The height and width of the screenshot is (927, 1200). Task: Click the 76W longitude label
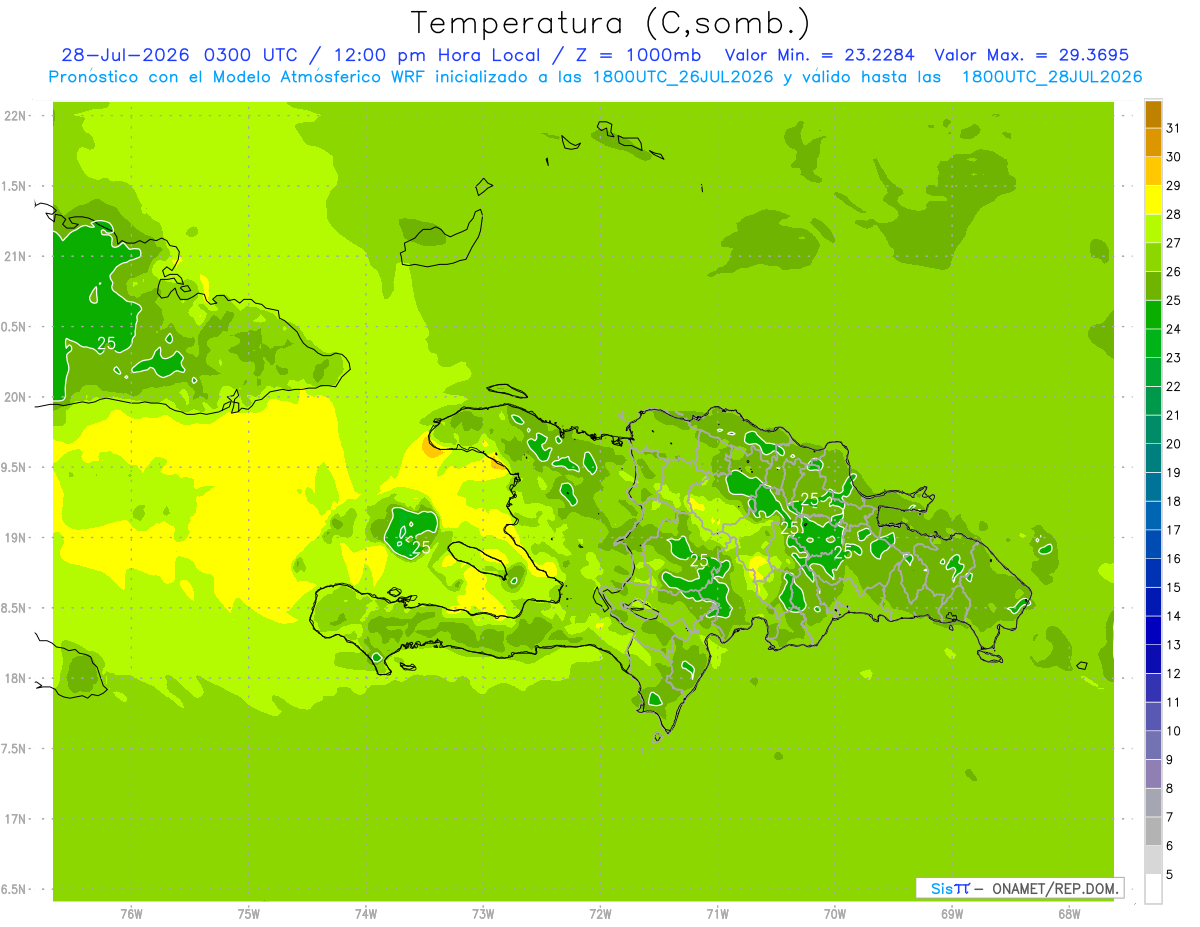point(131,914)
